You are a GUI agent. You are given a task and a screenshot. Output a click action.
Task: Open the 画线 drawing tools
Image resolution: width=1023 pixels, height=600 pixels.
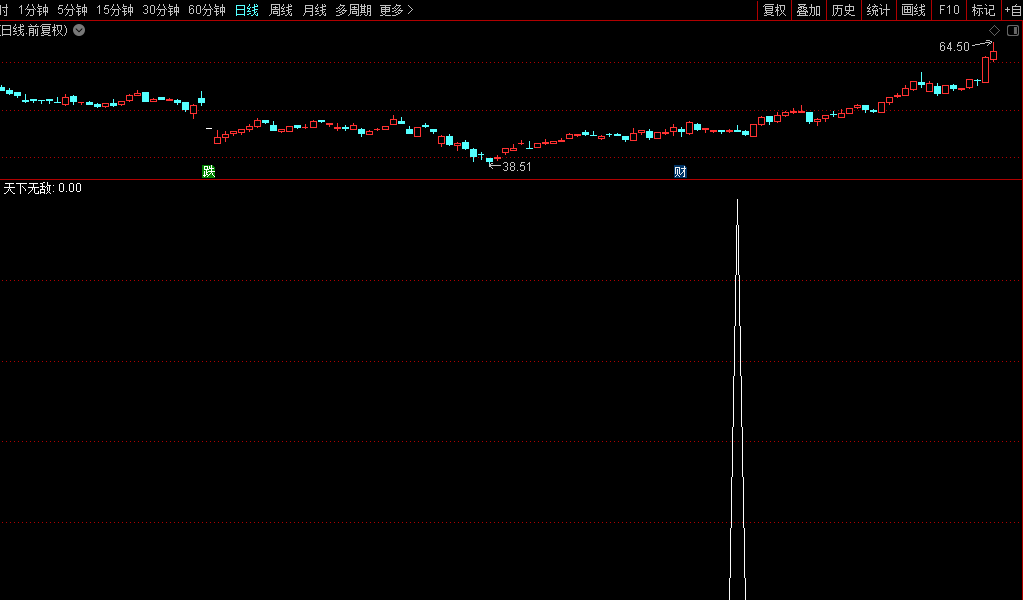(913, 10)
